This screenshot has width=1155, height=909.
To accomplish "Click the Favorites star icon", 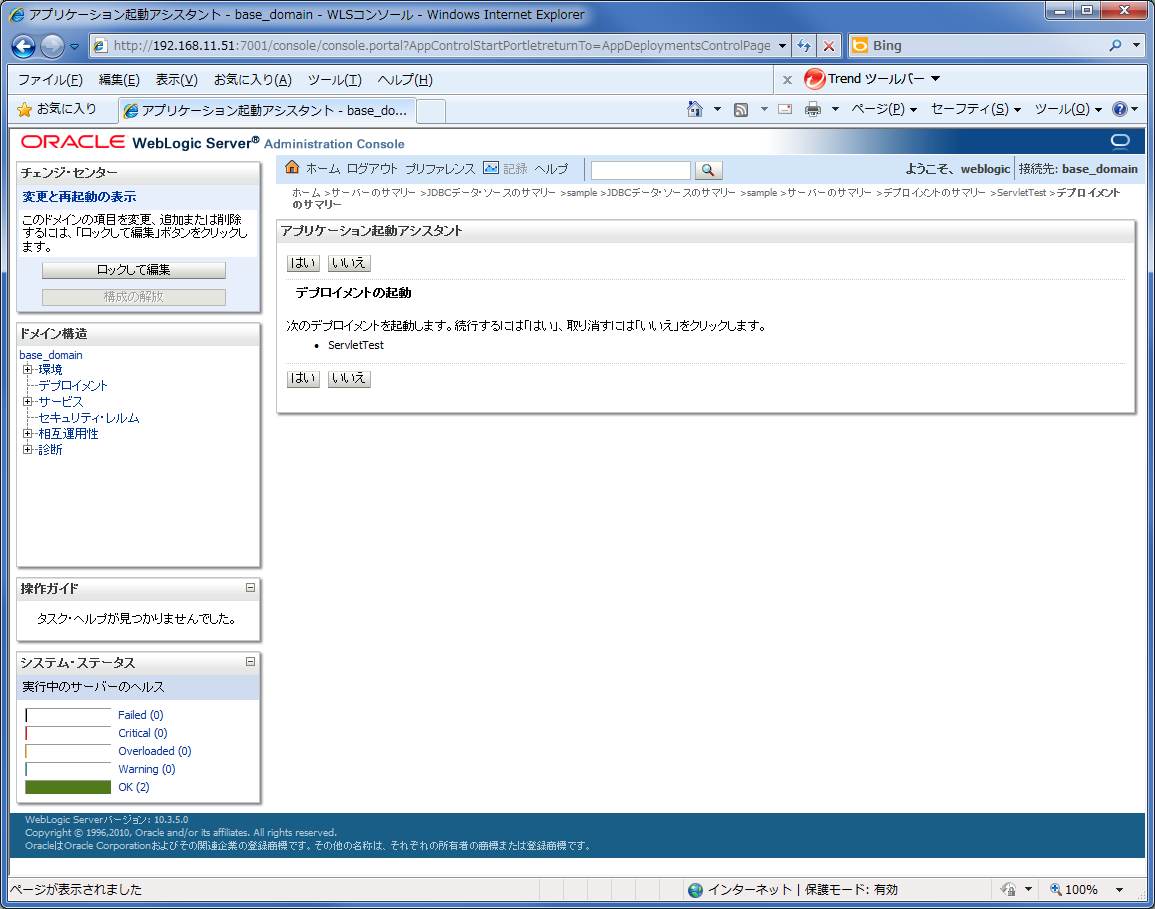I will point(24,110).
